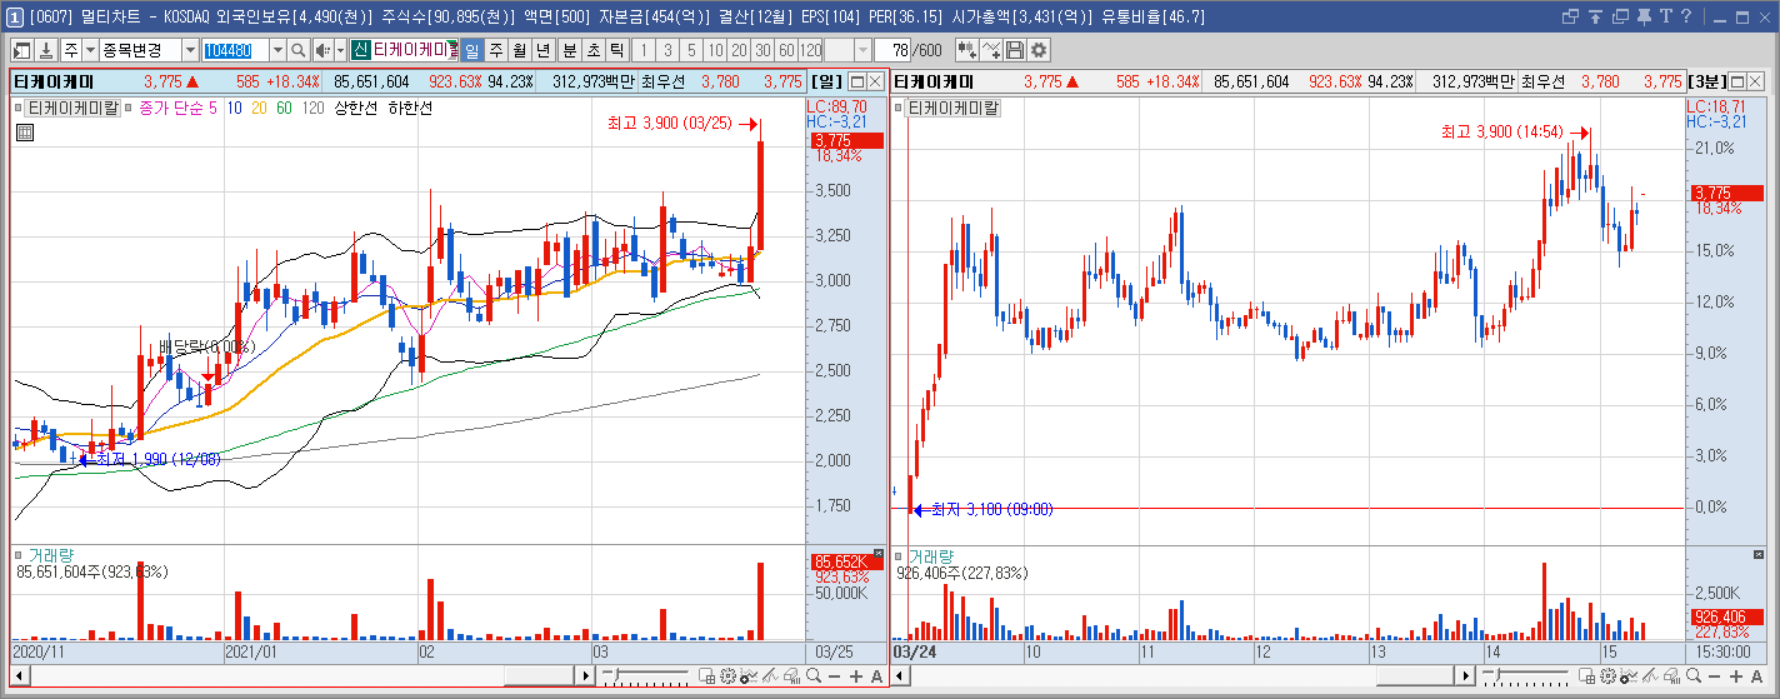
Task: Open the 종목변경 dropdown
Action: coord(190,50)
